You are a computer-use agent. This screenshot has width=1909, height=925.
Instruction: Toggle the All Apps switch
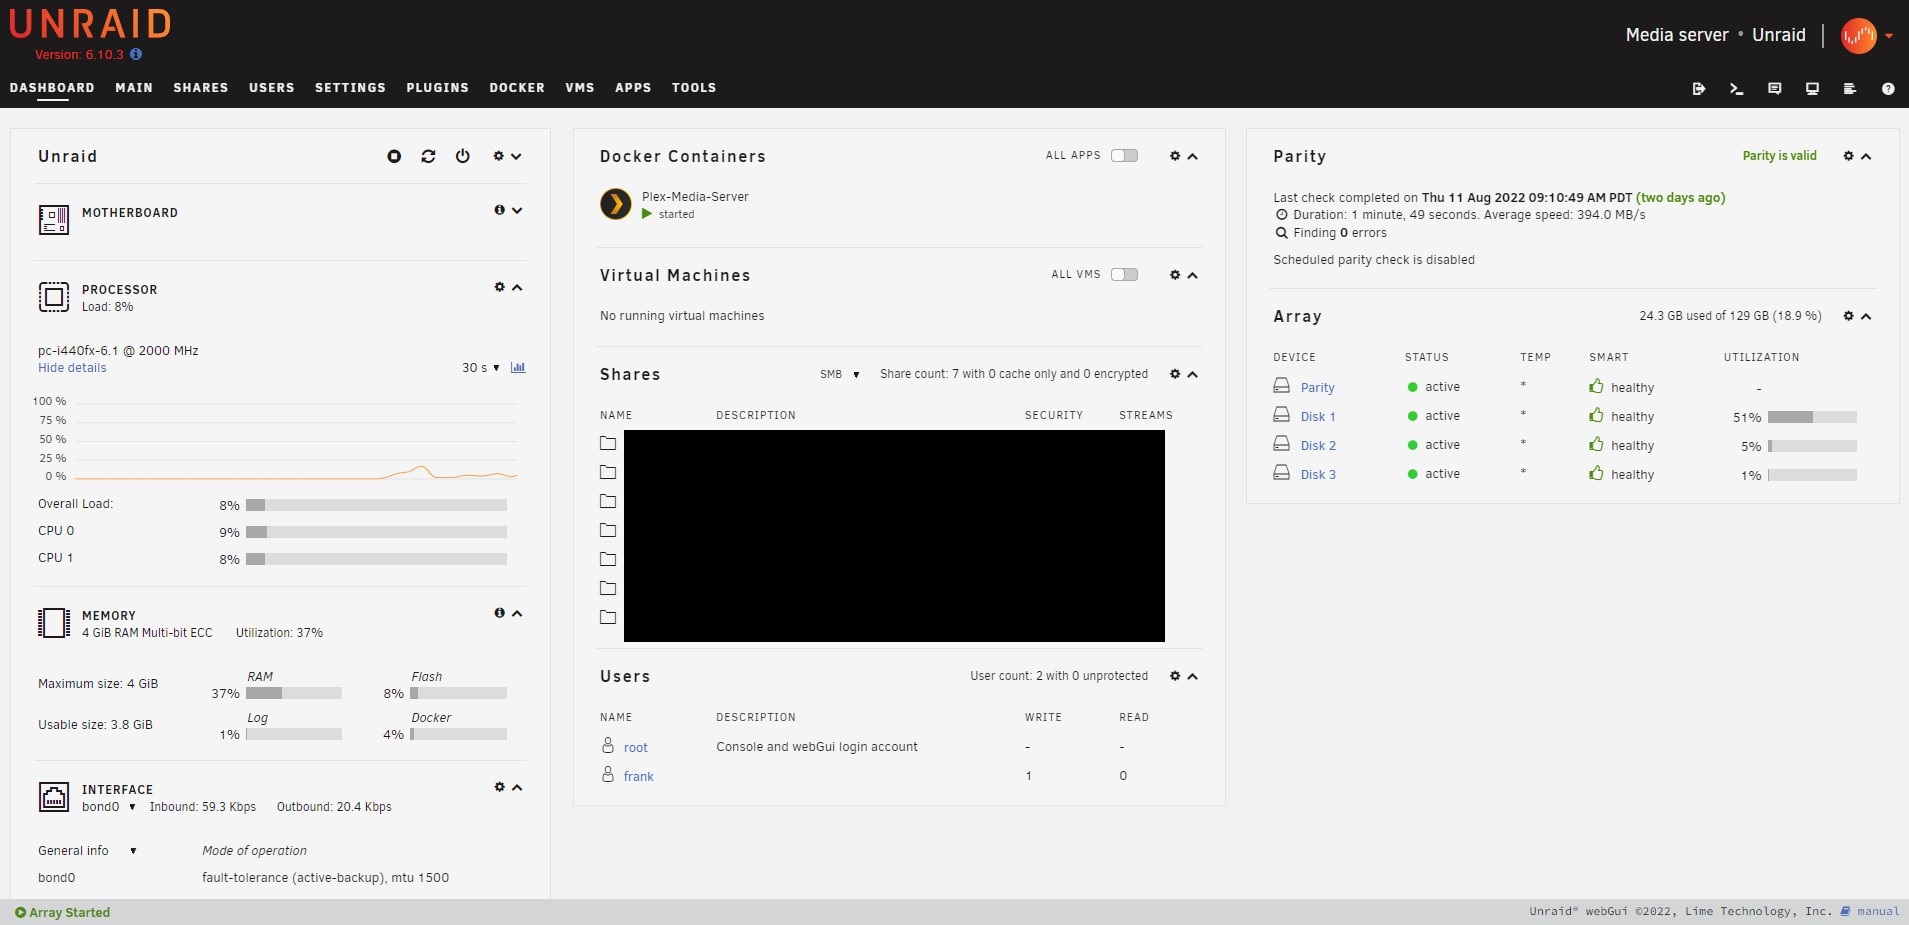click(x=1124, y=156)
